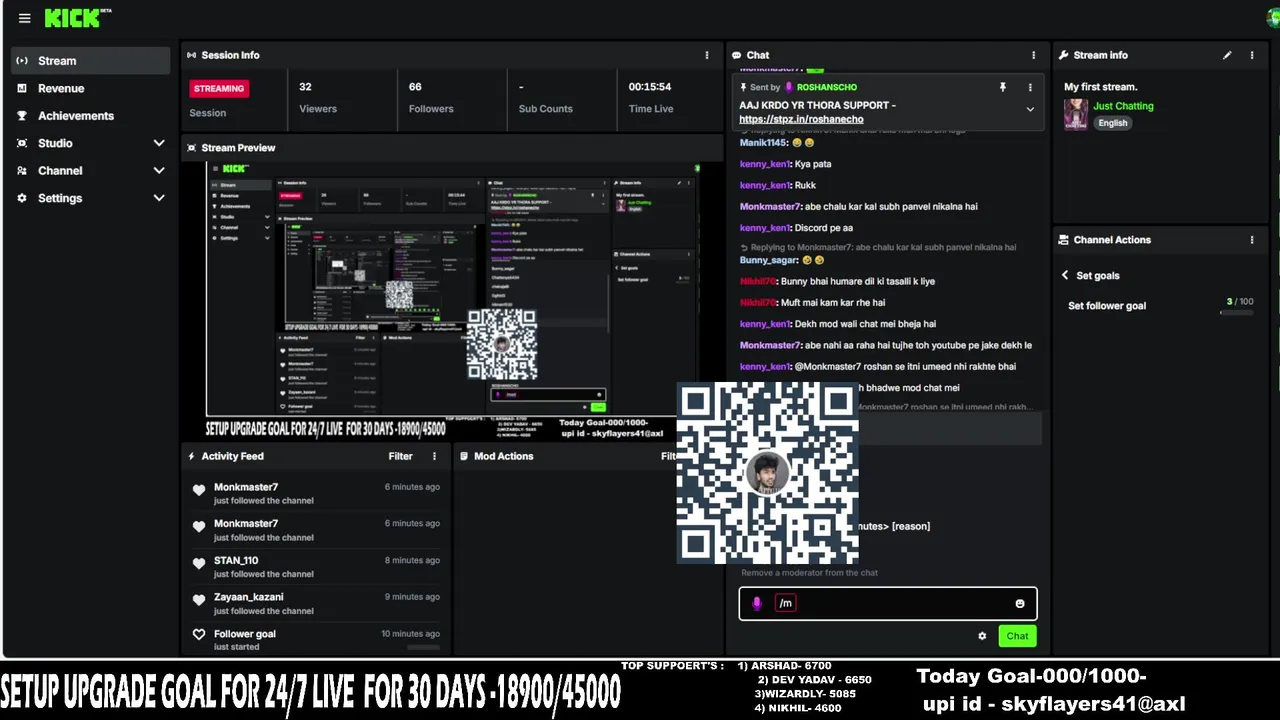Click the Just Chatting category link
The height and width of the screenshot is (720, 1280).
pos(1123,106)
